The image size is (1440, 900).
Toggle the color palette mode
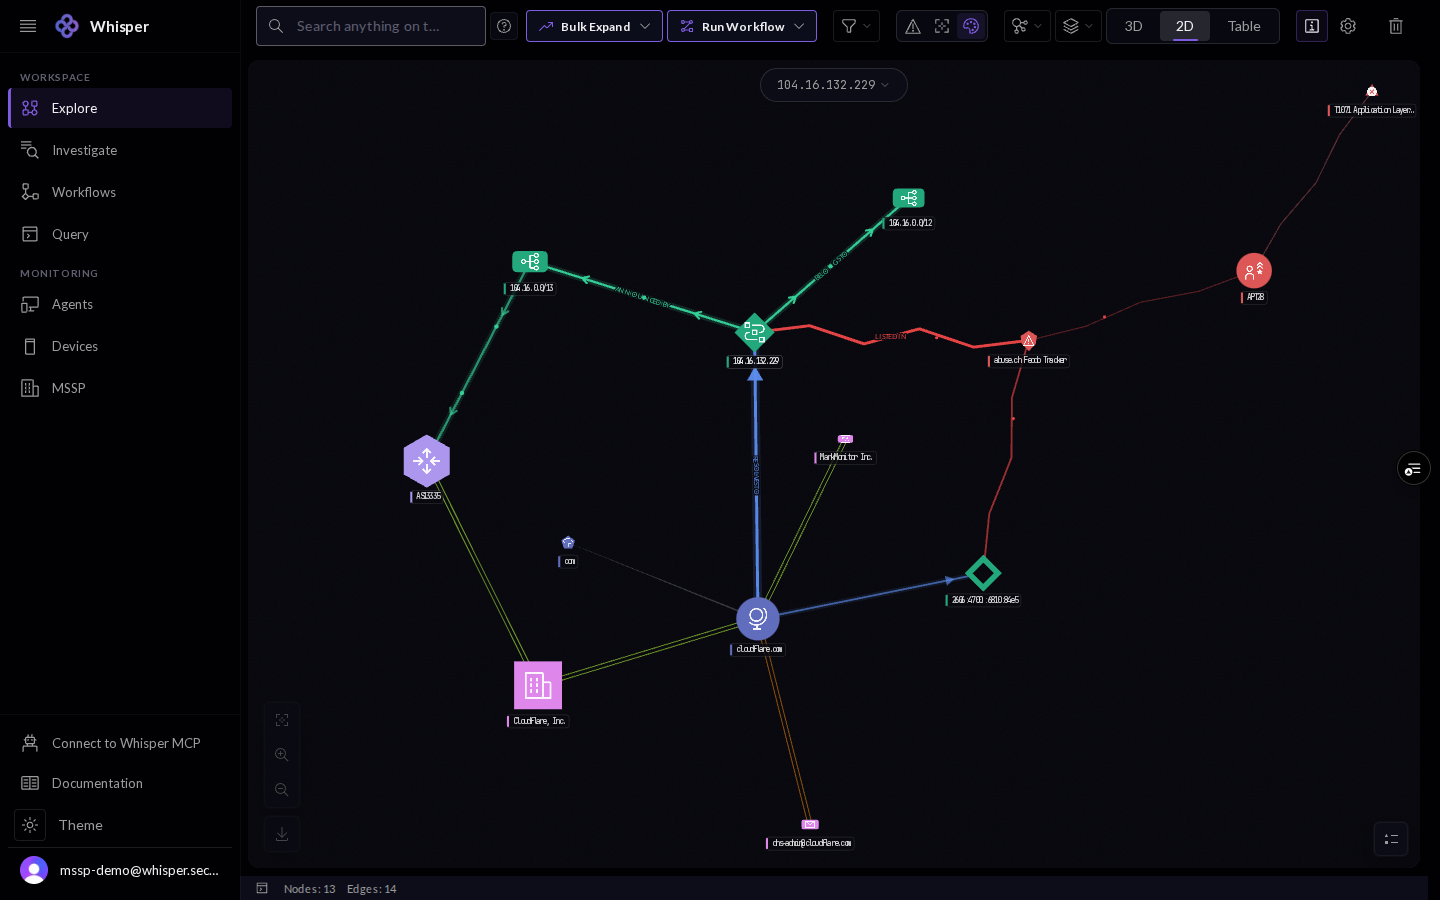(971, 26)
